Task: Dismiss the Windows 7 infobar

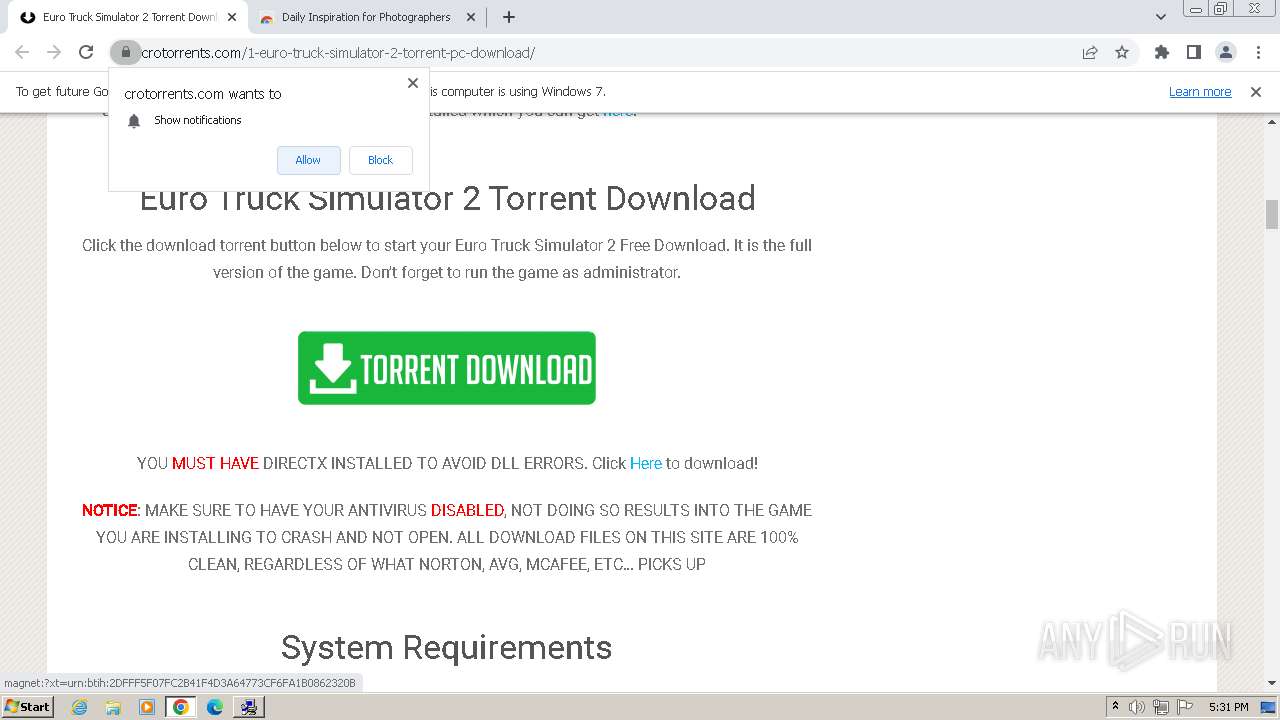Action: [1255, 91]
